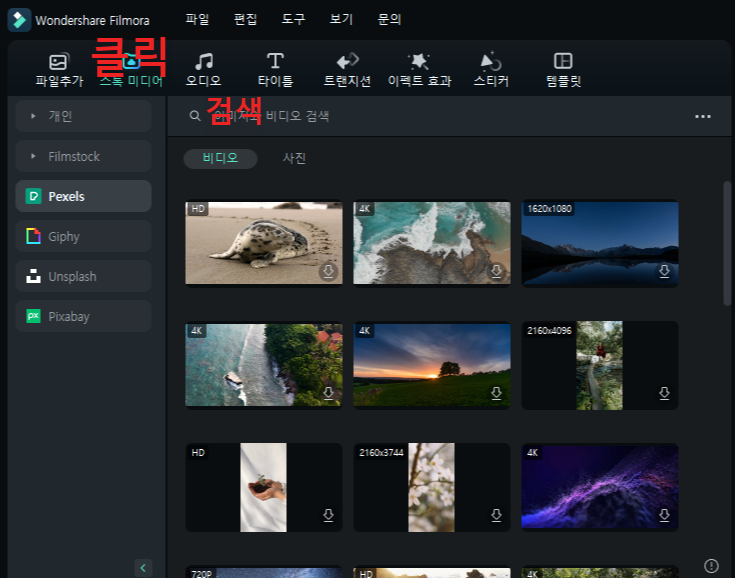Download the tropical coast 4K video

coord(328,393)
